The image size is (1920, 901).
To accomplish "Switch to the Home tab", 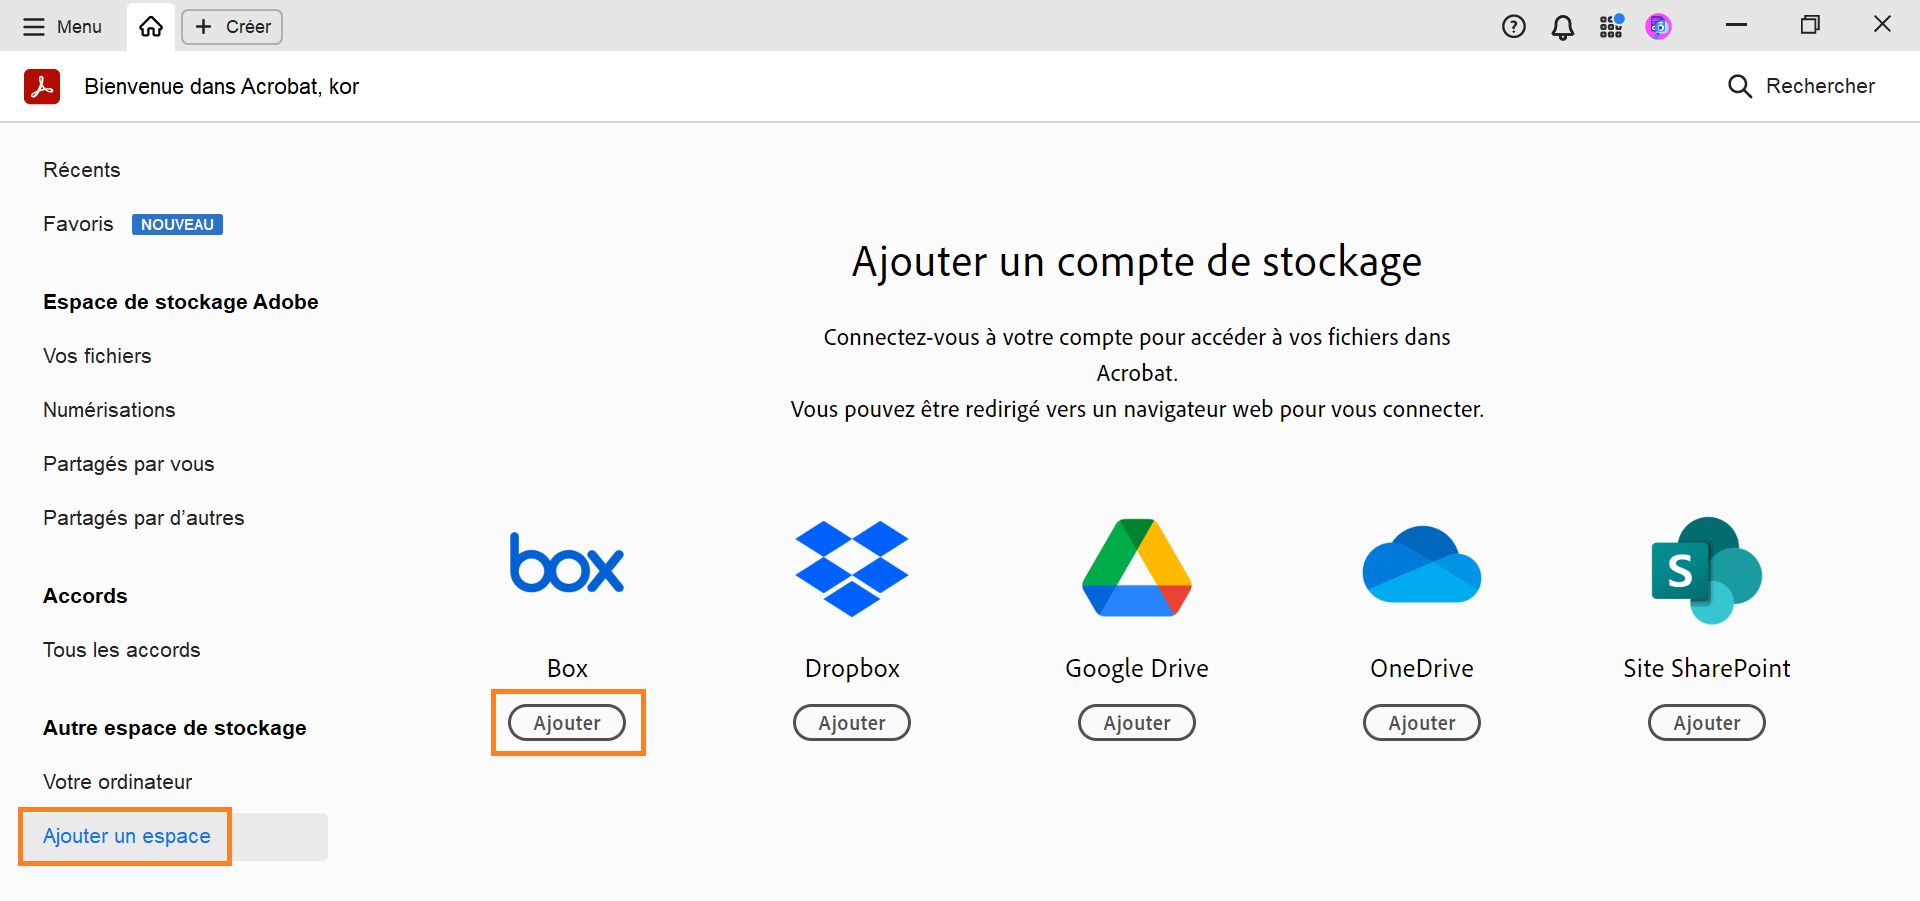I will point(150,27).
